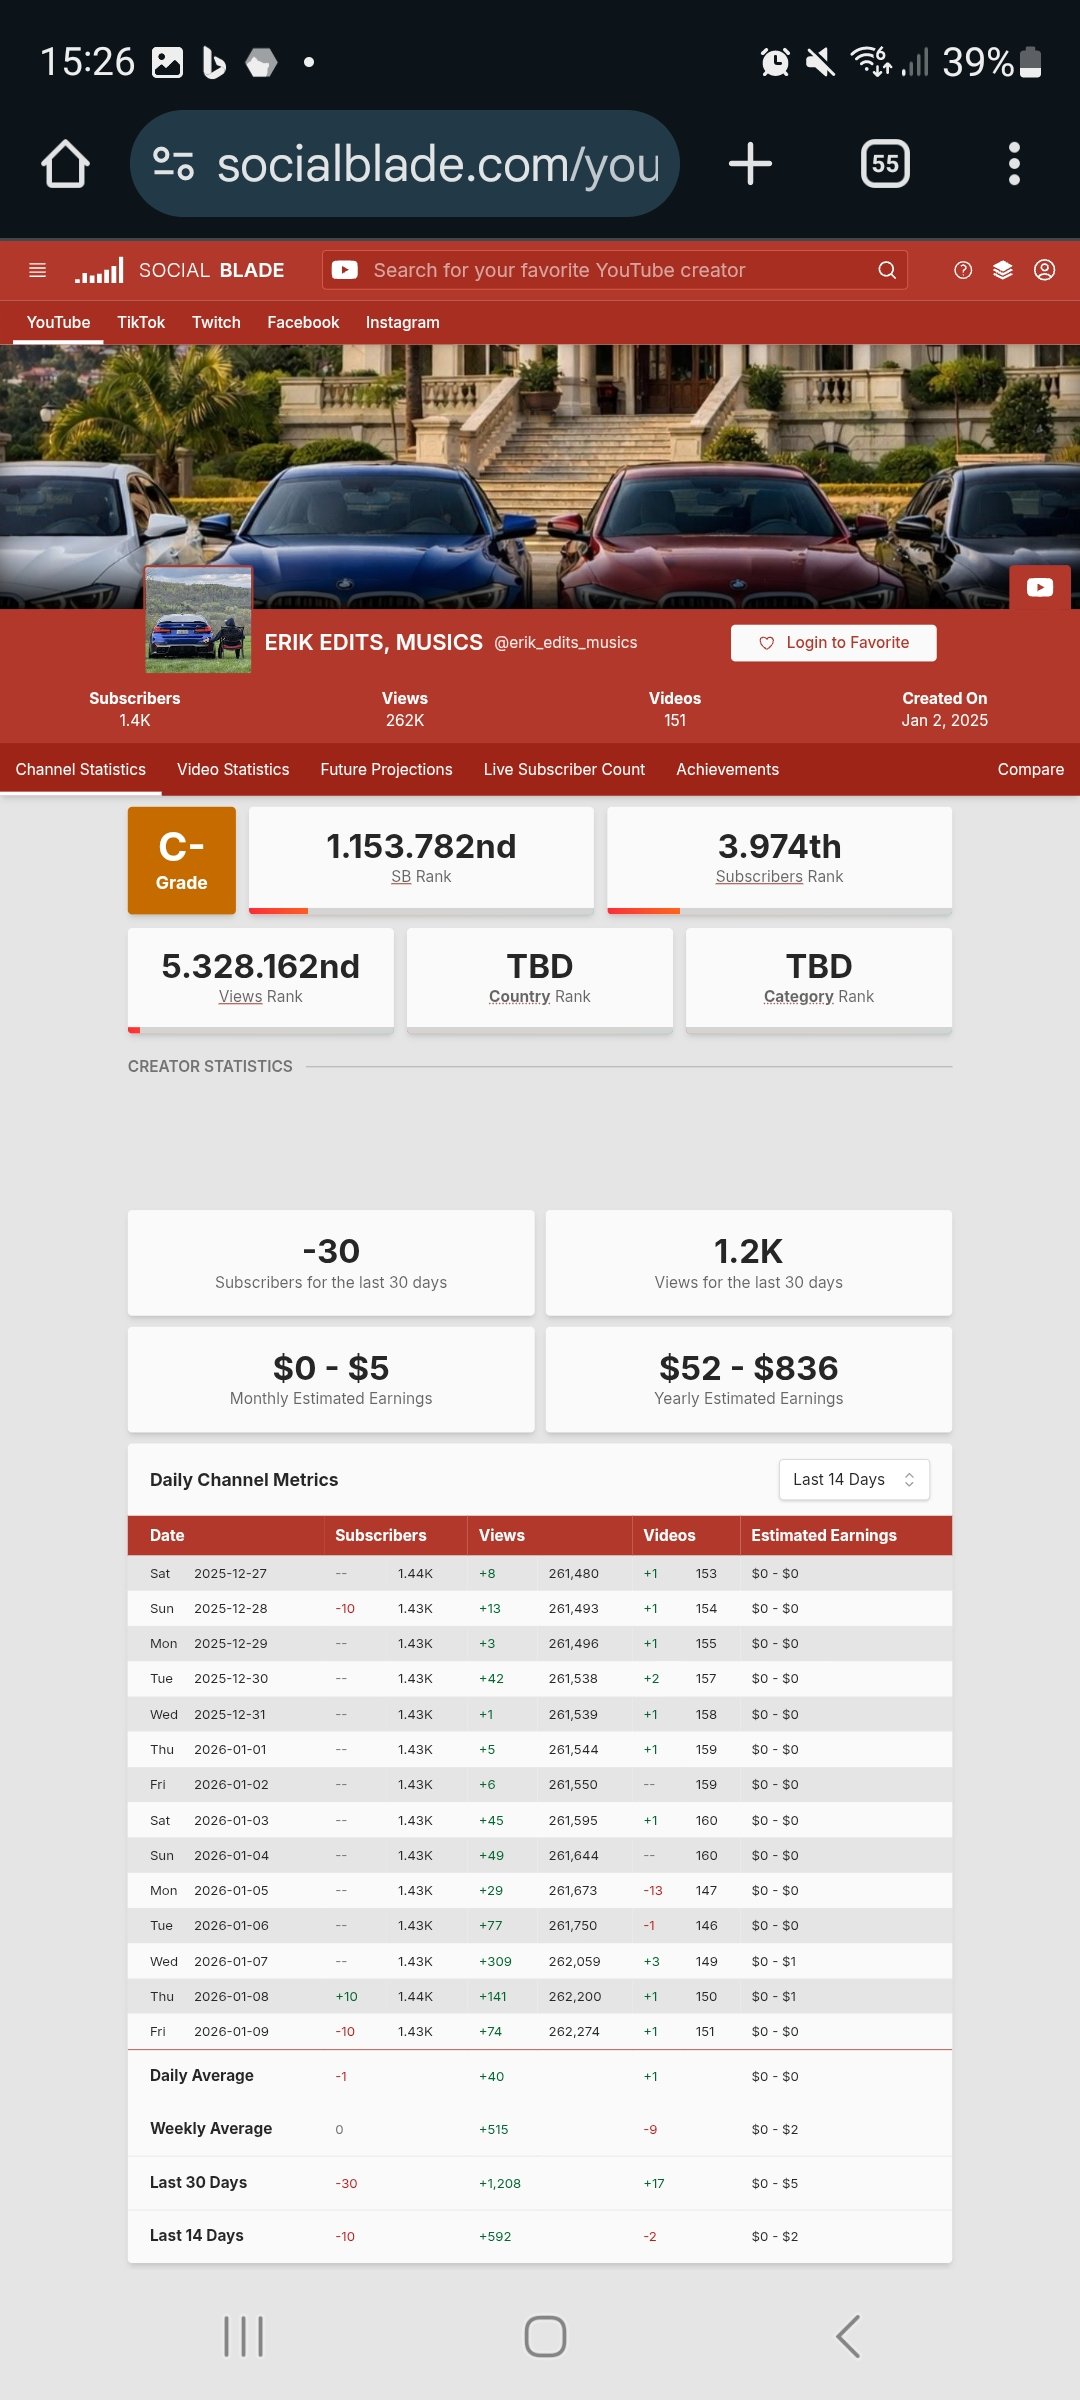This screenshot has width=1080, height=2400.
Task: Click the Country Rank label
Action: click(x=539, y=997)
